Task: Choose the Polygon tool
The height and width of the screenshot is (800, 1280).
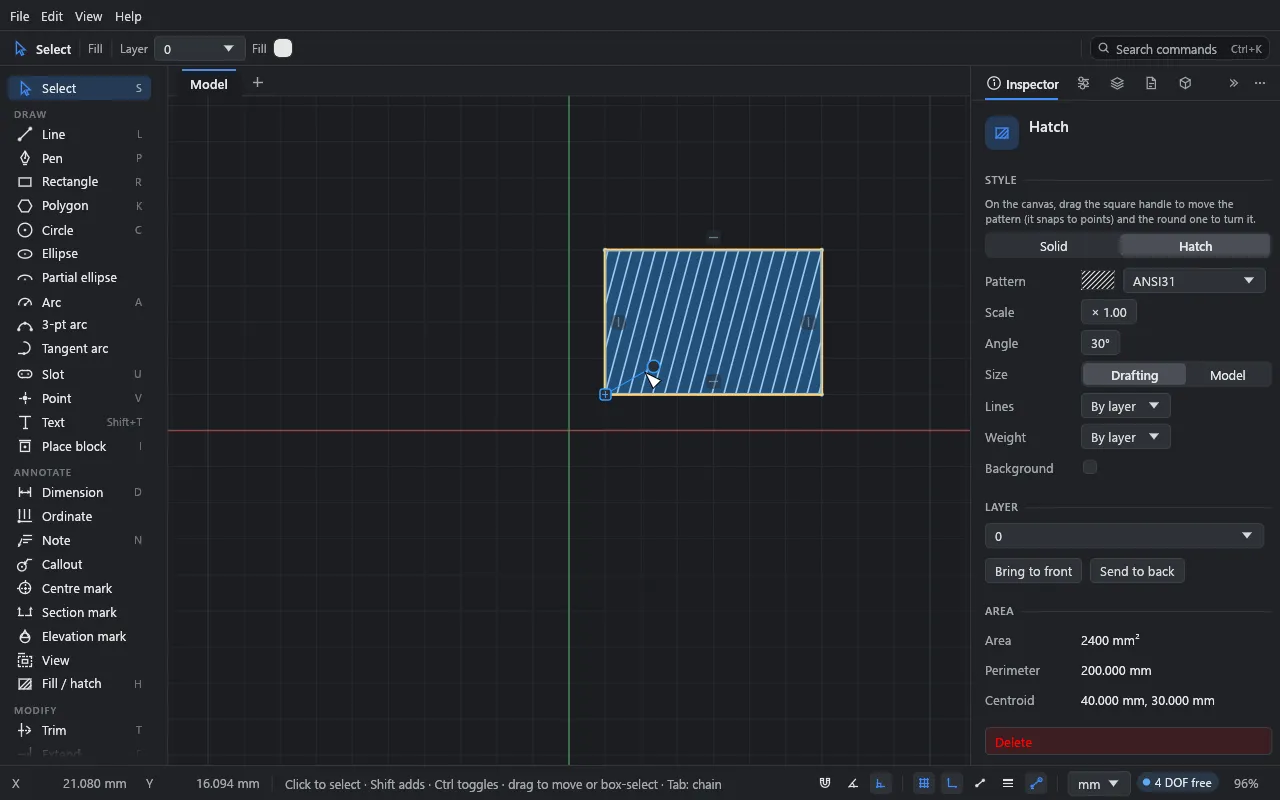Action: [x=79, y=206]
